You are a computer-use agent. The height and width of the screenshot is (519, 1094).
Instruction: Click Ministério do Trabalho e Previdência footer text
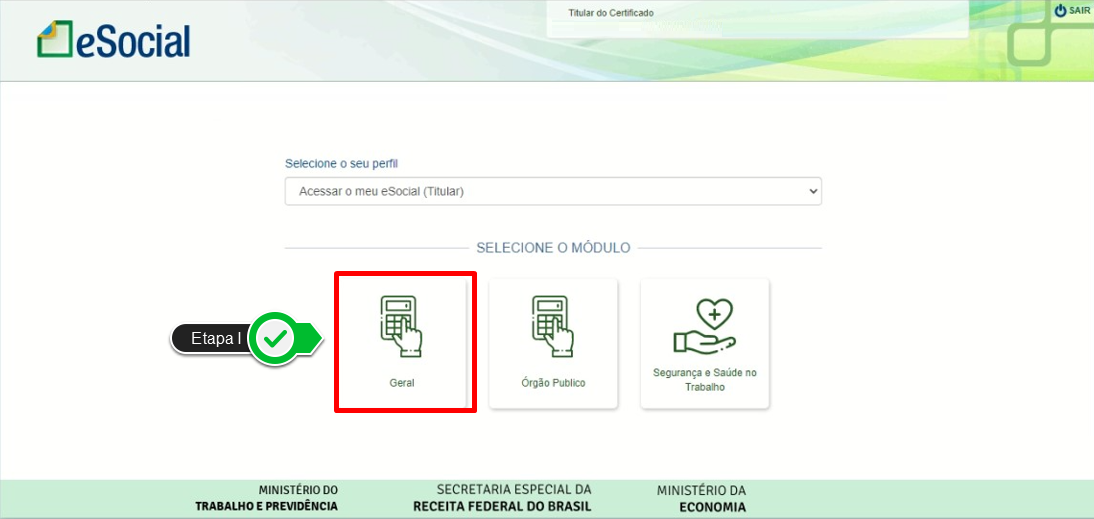(267, 498)
